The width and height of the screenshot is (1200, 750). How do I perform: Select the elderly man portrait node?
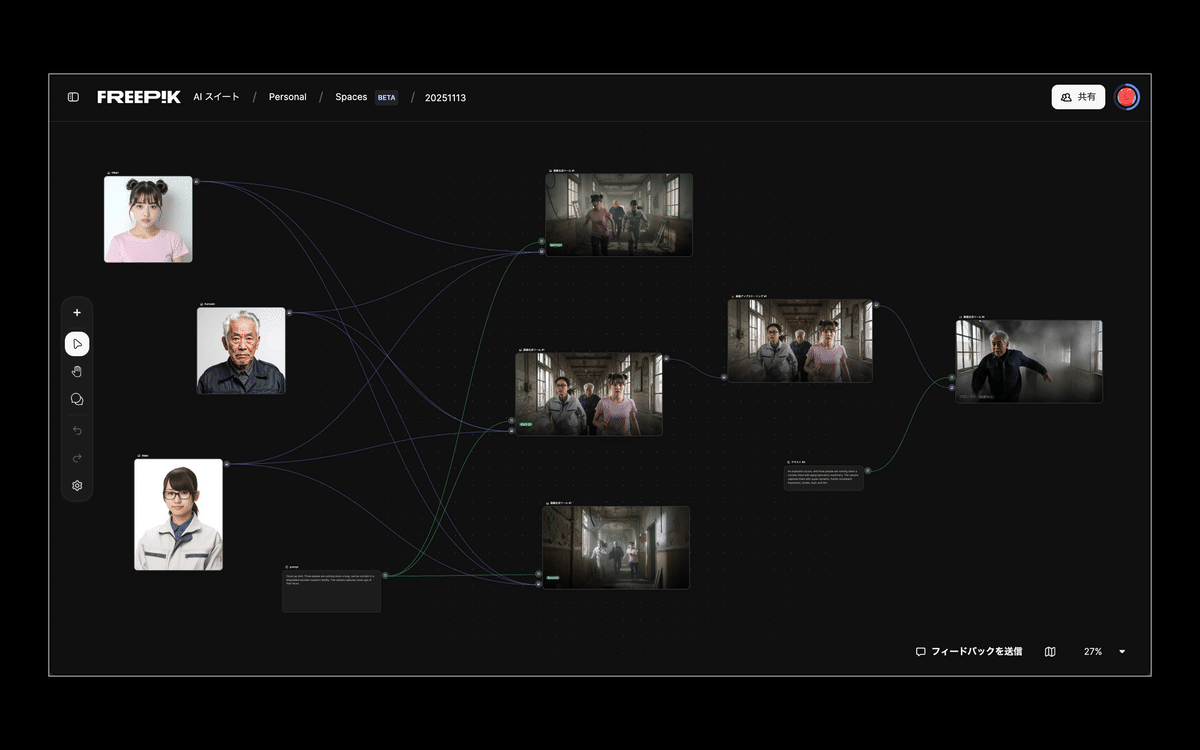click(x=241, y=350)
